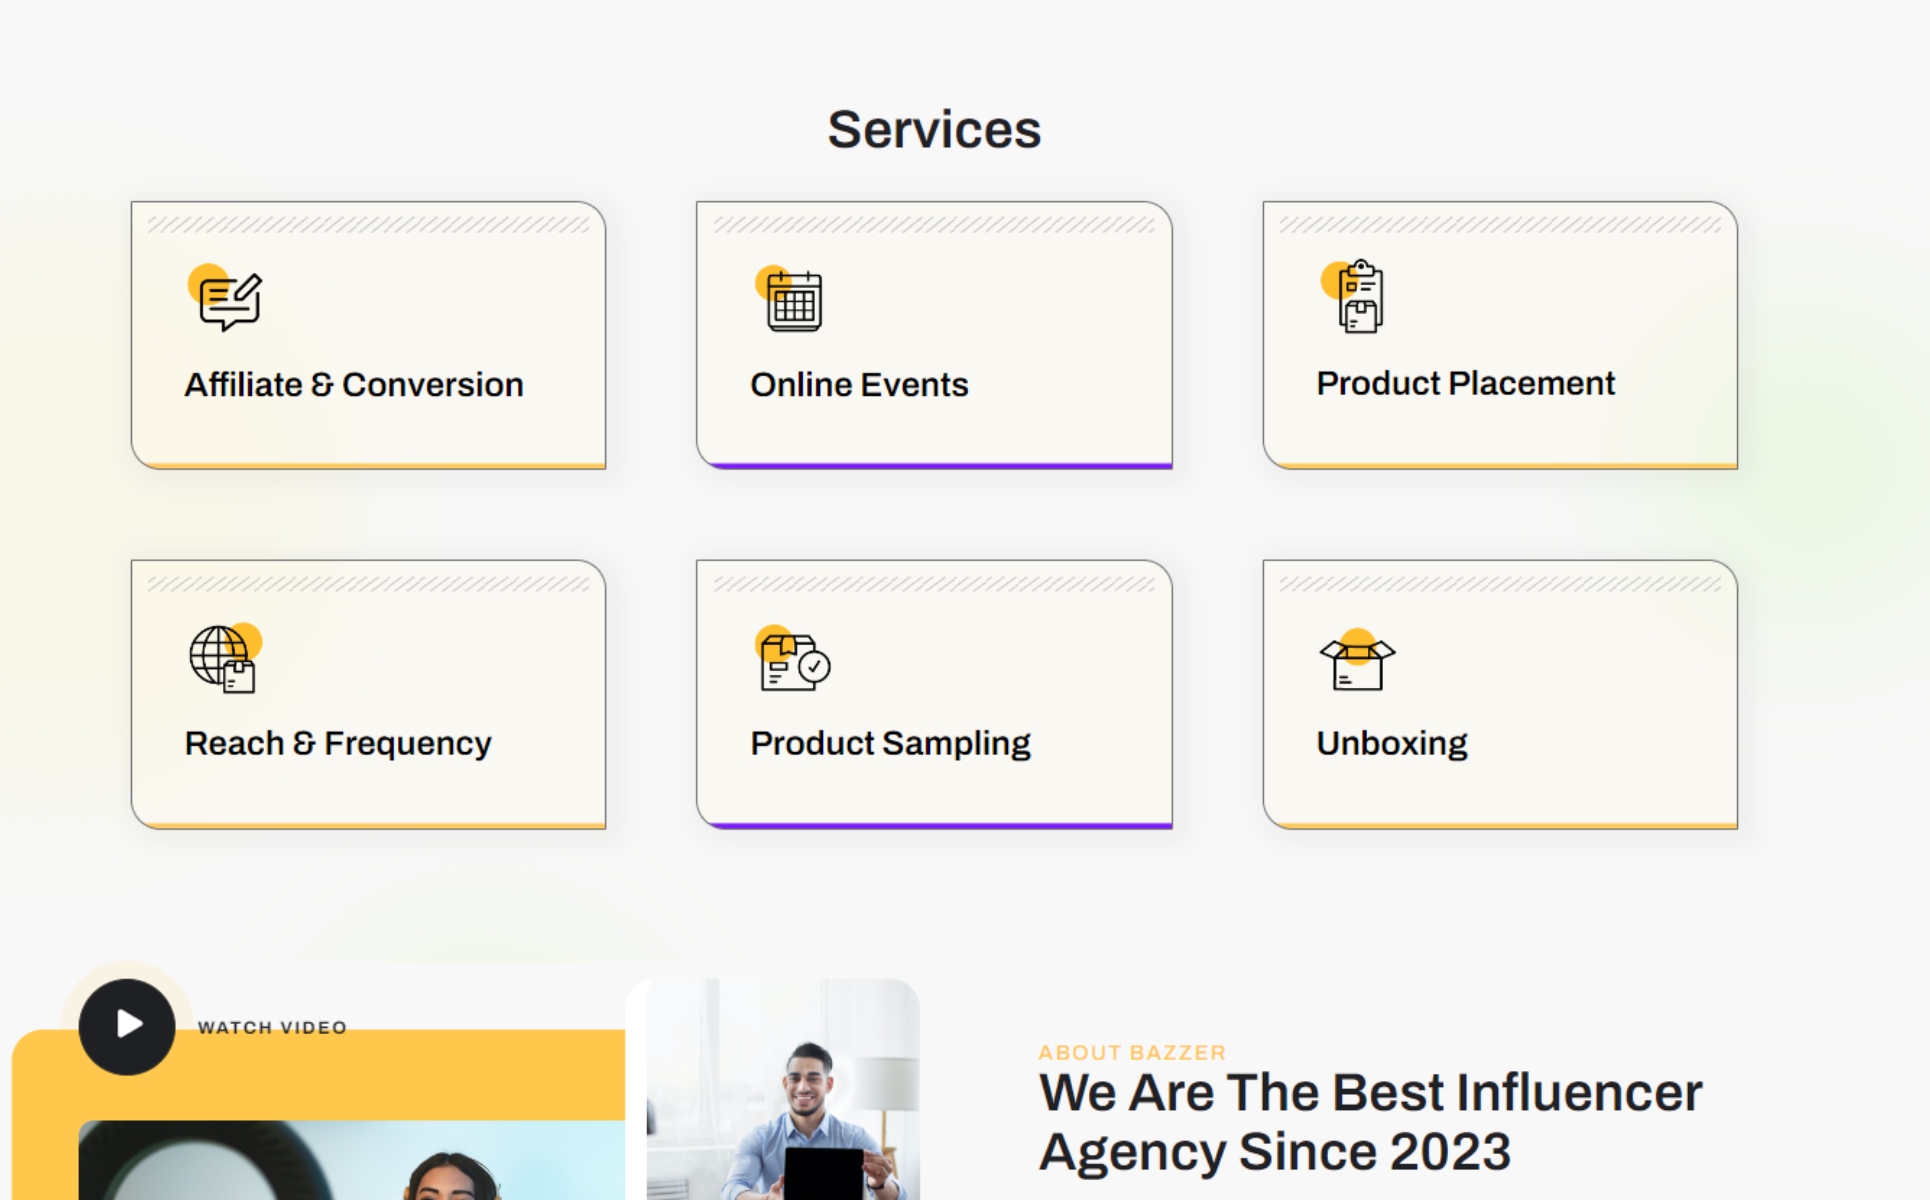Image resolution: width=1930 pixels, height=1200 pixels.
Task: Click the Online Events calendar icon
Action: [793, 301]
